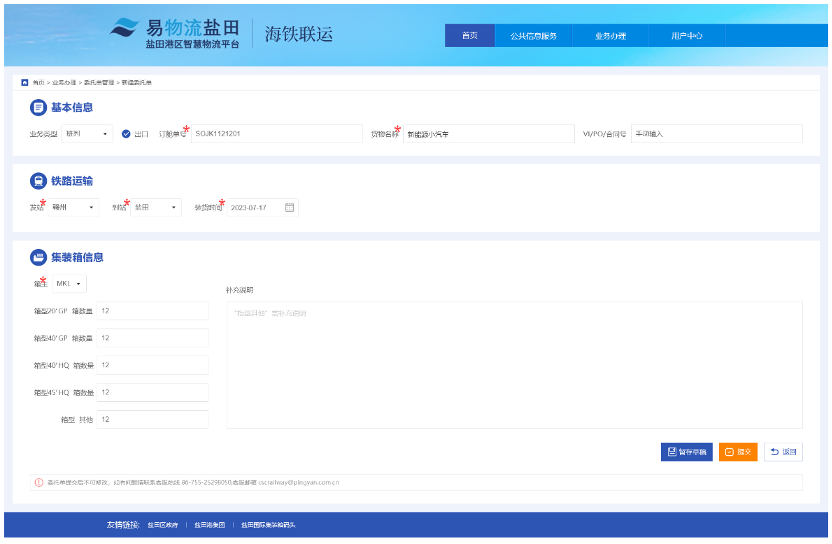Click the orange 提交 submit button
The height and width of the screenshot is (544, 832).
738,452
